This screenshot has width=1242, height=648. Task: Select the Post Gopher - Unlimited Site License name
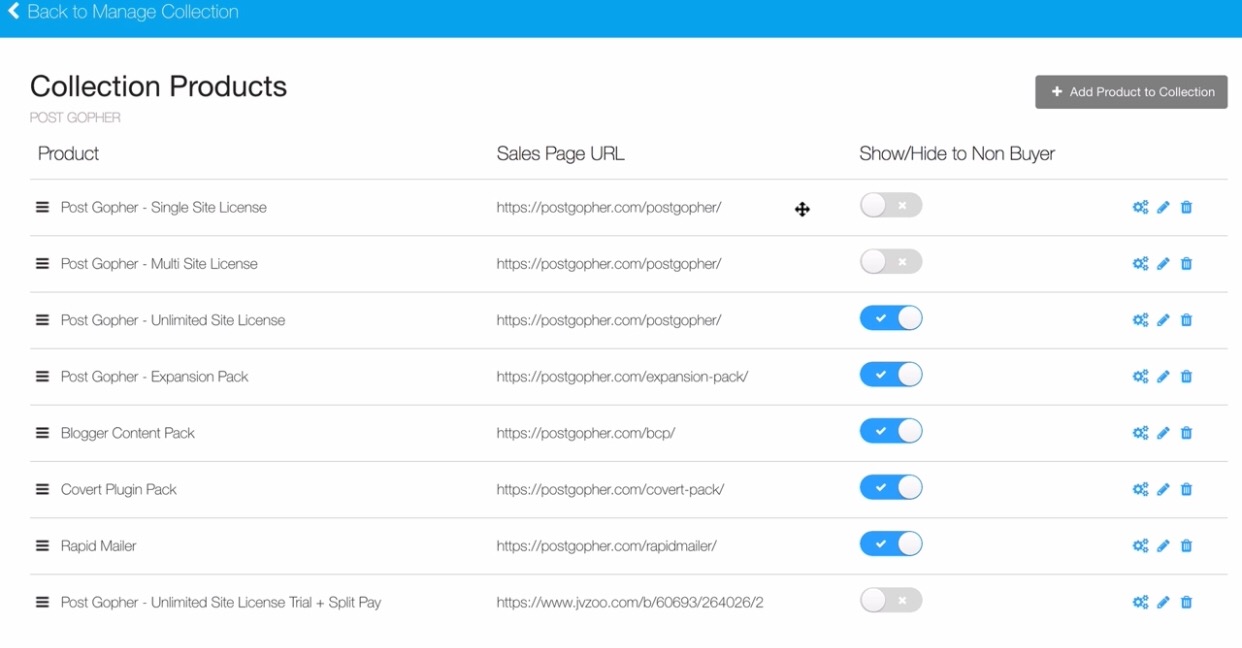(x=173, y=321)
